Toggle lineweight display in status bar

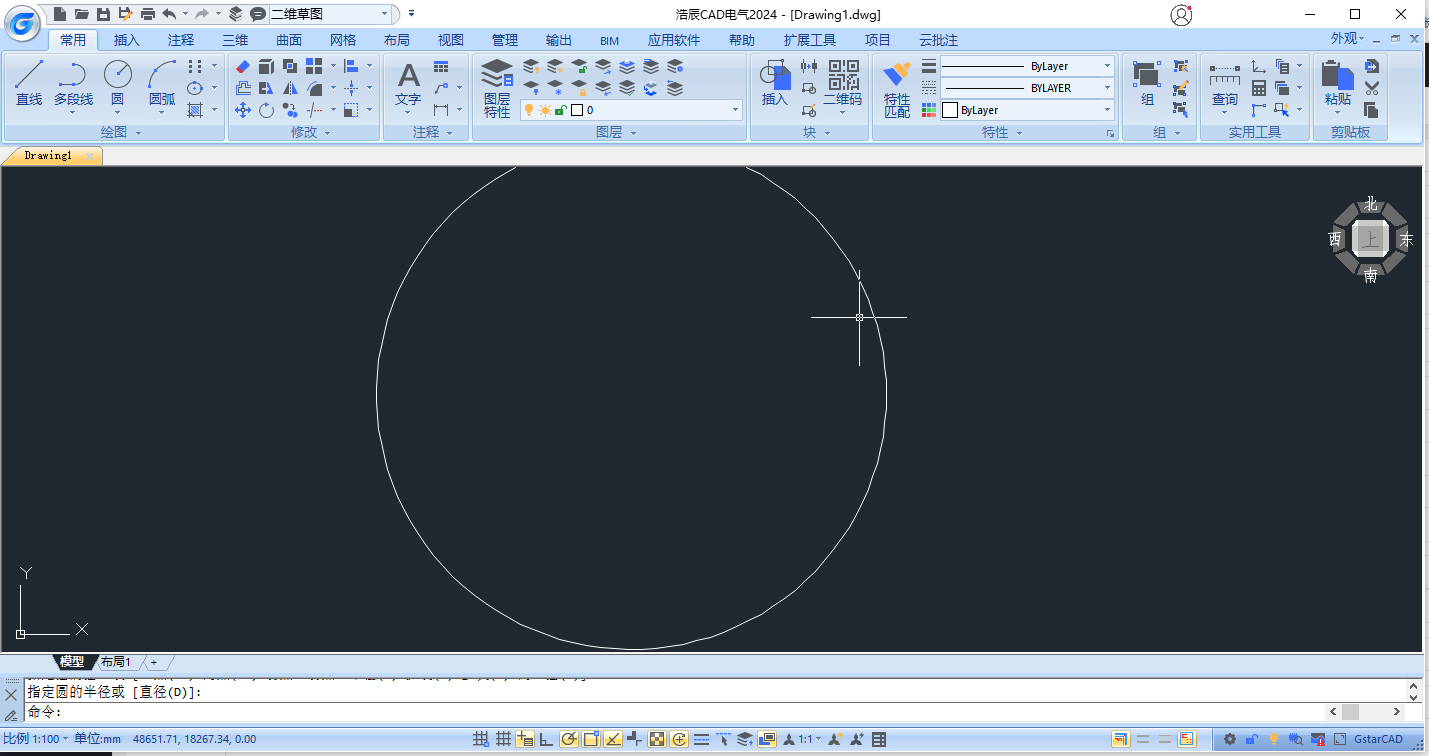click(x=701, y=740)
